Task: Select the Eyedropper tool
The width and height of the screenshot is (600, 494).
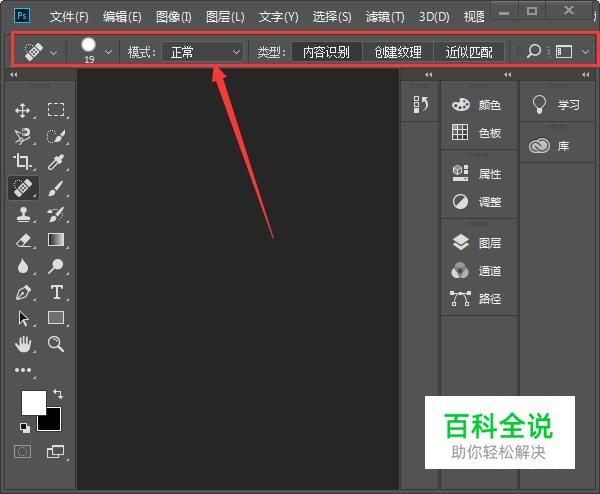Action: (56, 162)
